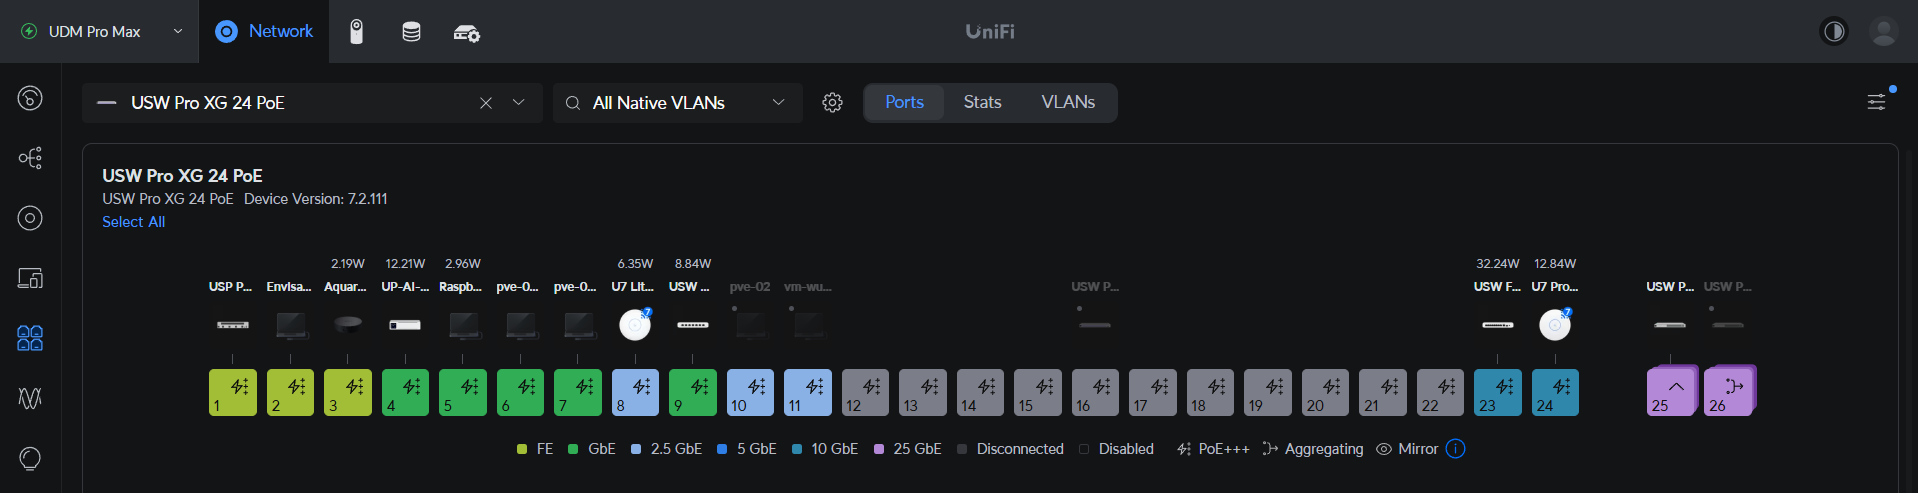Select port 10 on the switch
The width and height of the screenshot is (1918, 493).
[750, 392]
